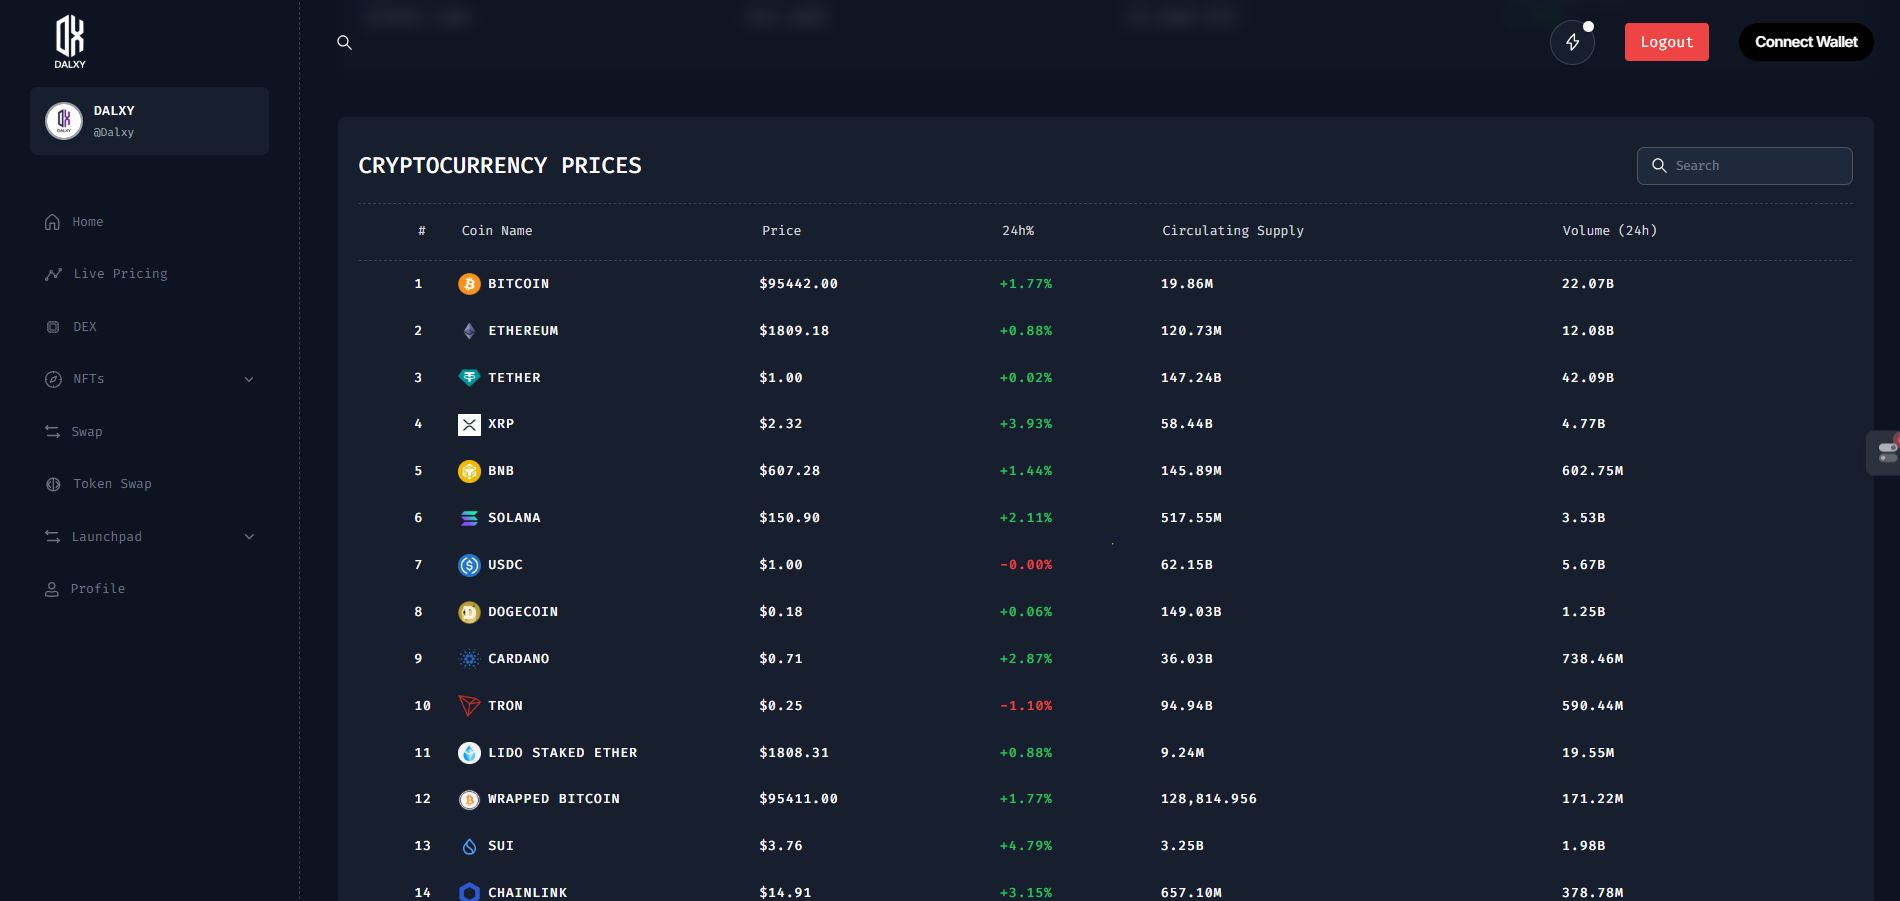Open the top search magnifier icon
The image size is (1900, 901).
344,42
